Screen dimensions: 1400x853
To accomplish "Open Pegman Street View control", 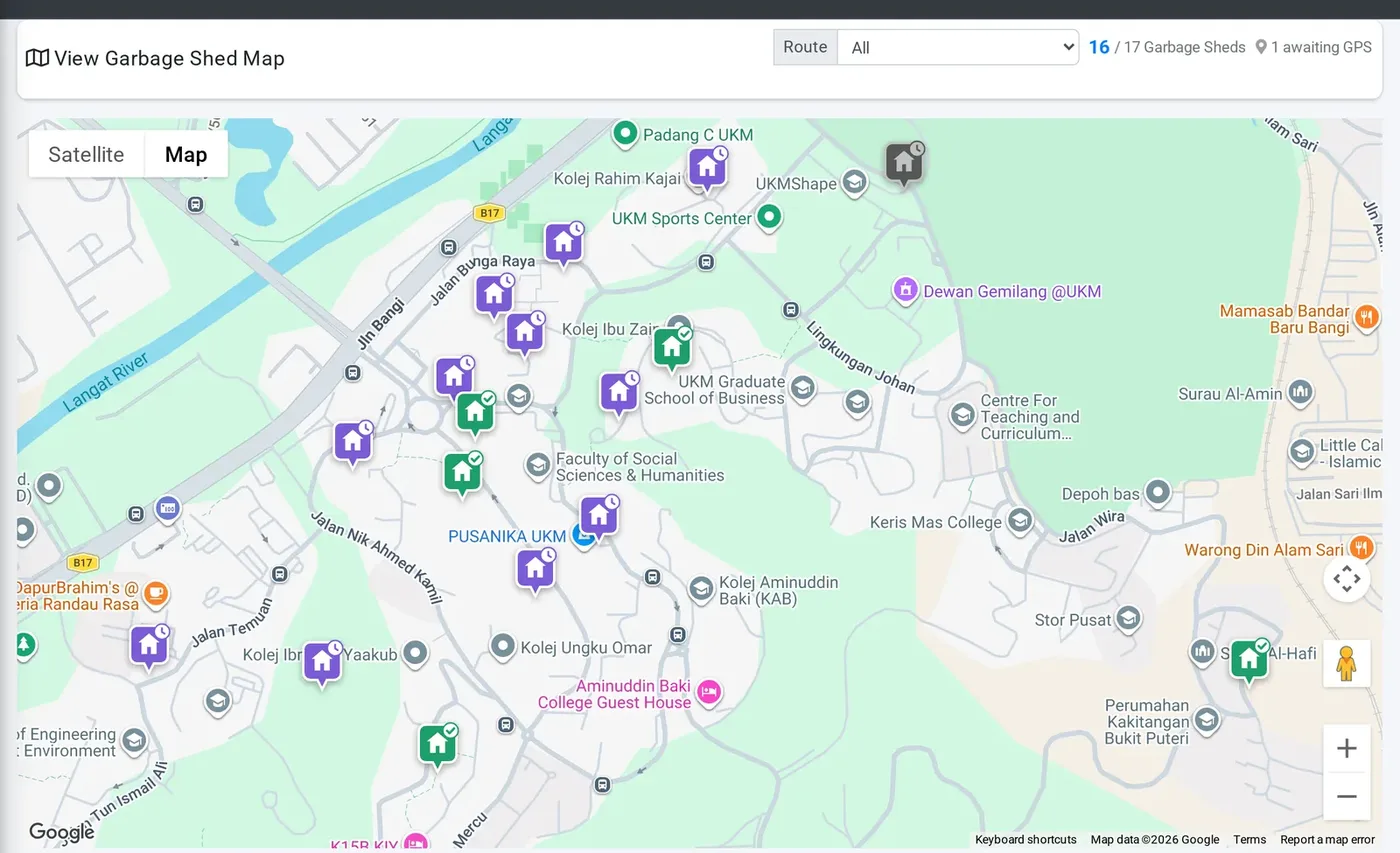I will 1346,664.
